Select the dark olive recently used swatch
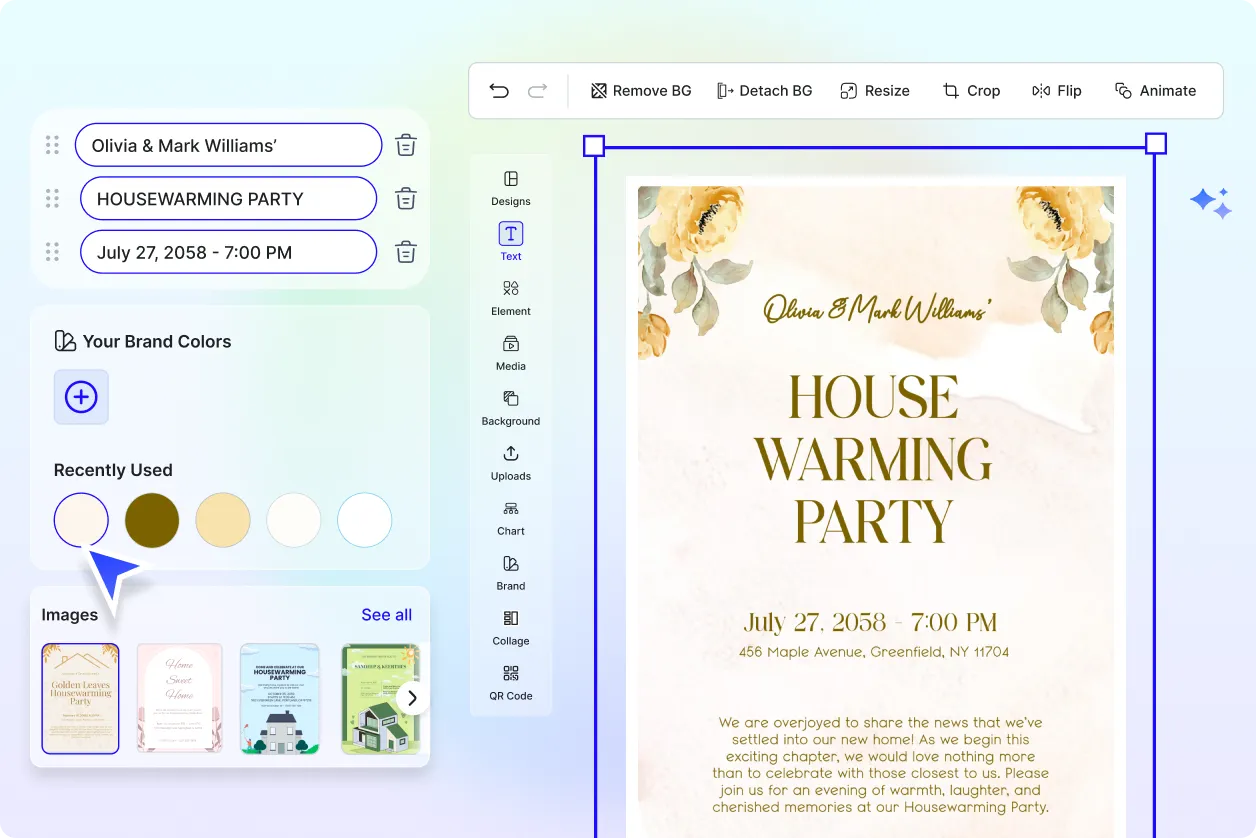 [x=151, y=520]
